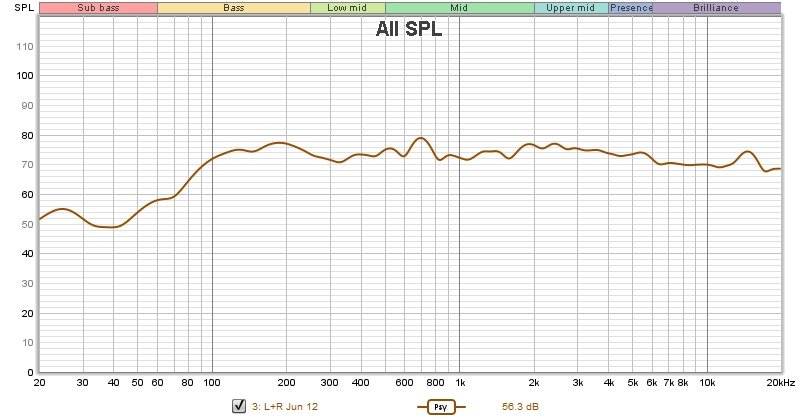The height and width of the screenshot is (420, 800).
Task: Click the 56.3 dB readout value
Action: [518, 407]
